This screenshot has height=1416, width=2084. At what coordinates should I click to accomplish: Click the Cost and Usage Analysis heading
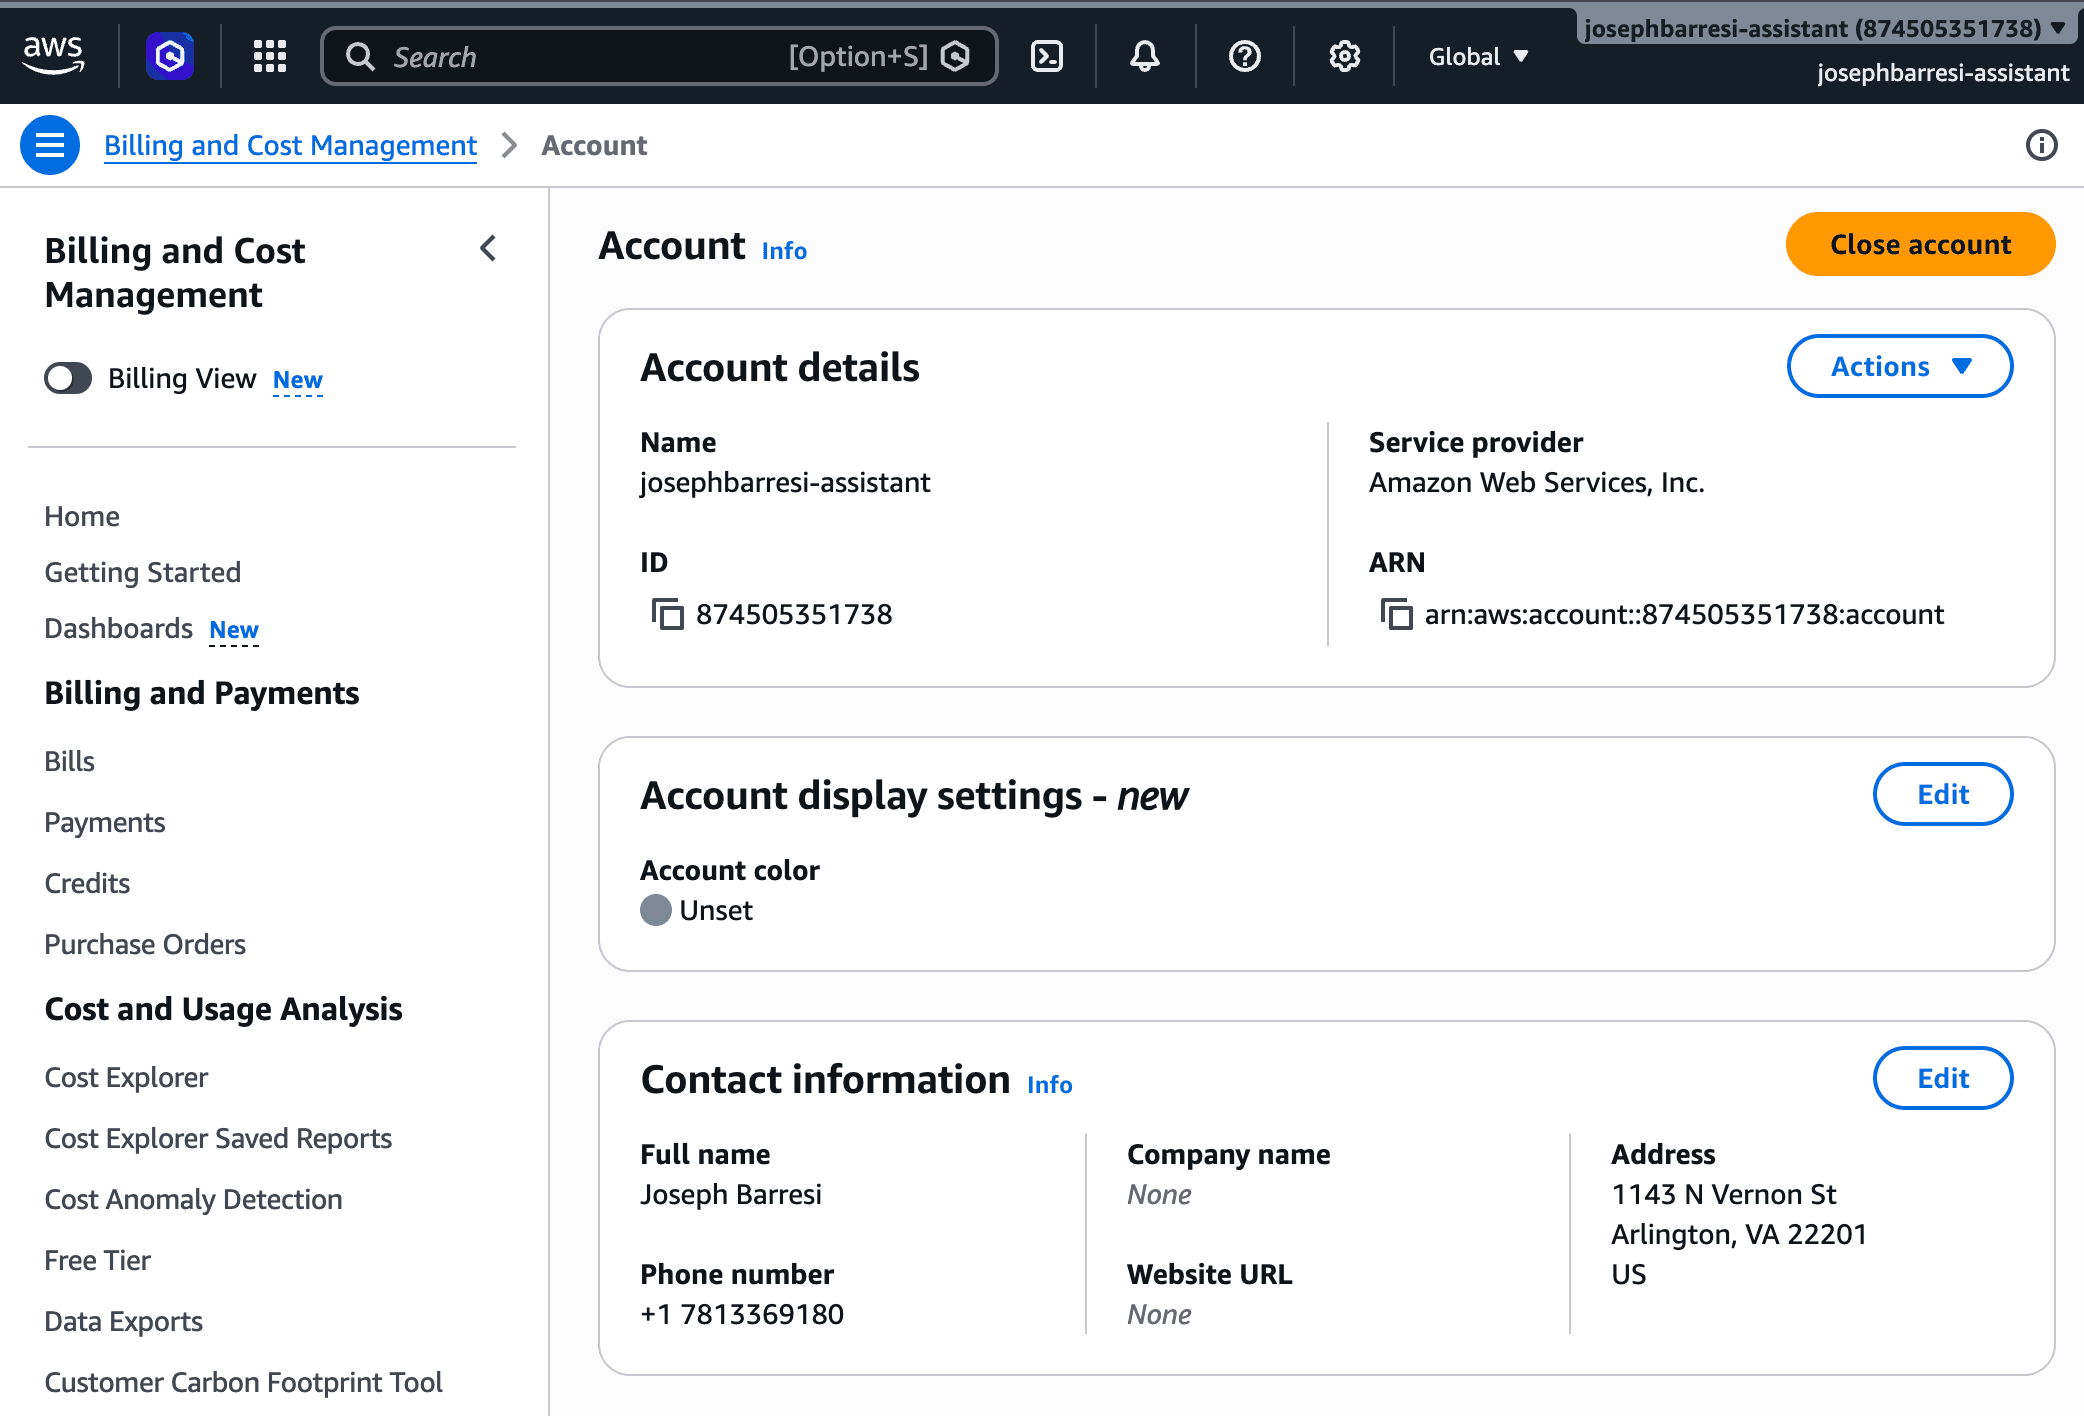tap(224, 1009)
